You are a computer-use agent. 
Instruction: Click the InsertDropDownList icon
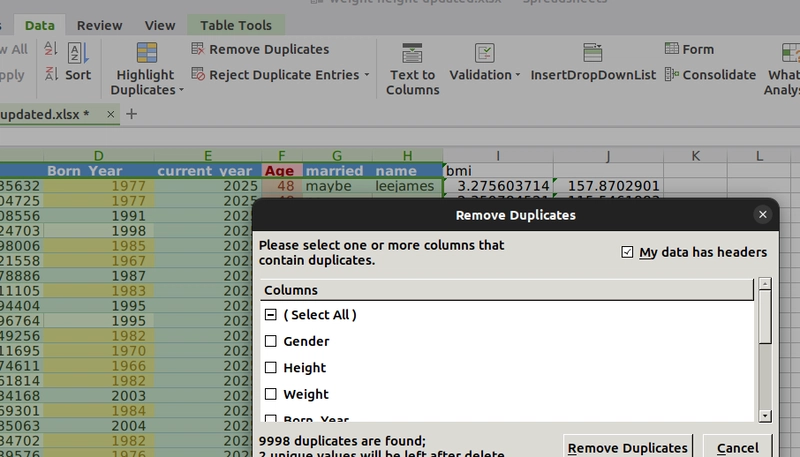click(x=592, y=53)
